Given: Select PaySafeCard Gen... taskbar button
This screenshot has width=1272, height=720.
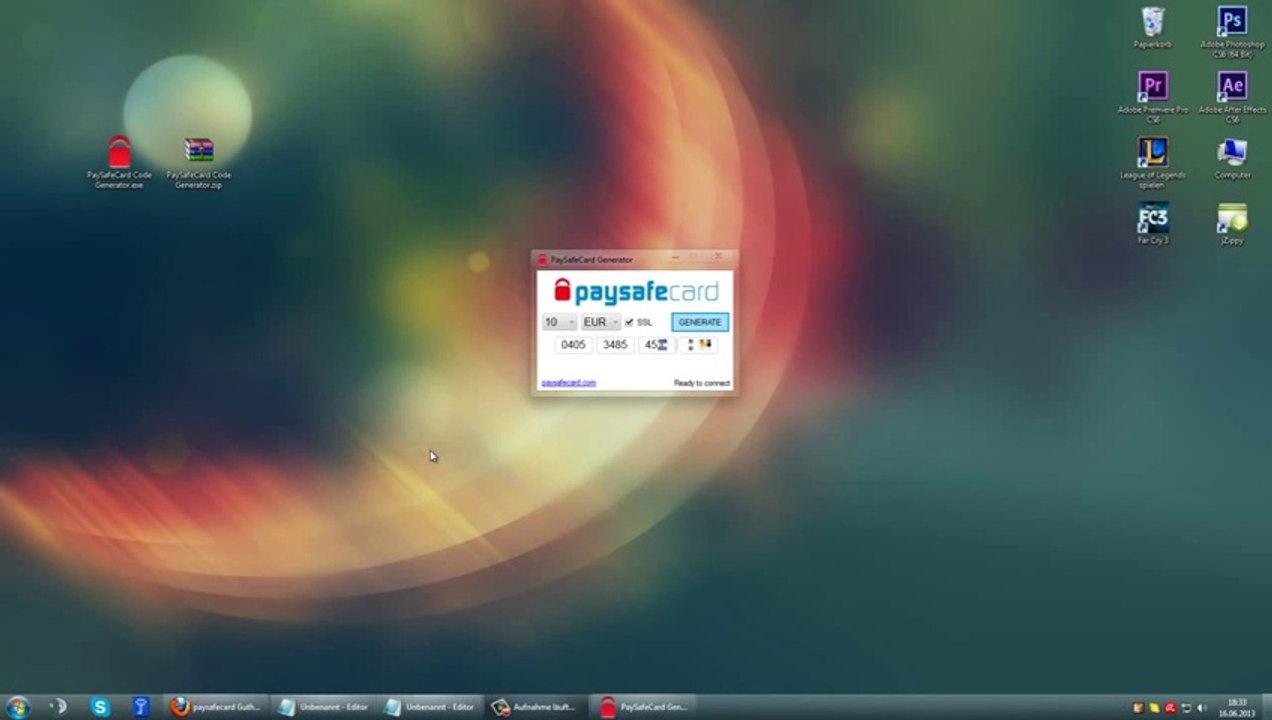Looking at the screenshot, I should click(x=643, y=707).
